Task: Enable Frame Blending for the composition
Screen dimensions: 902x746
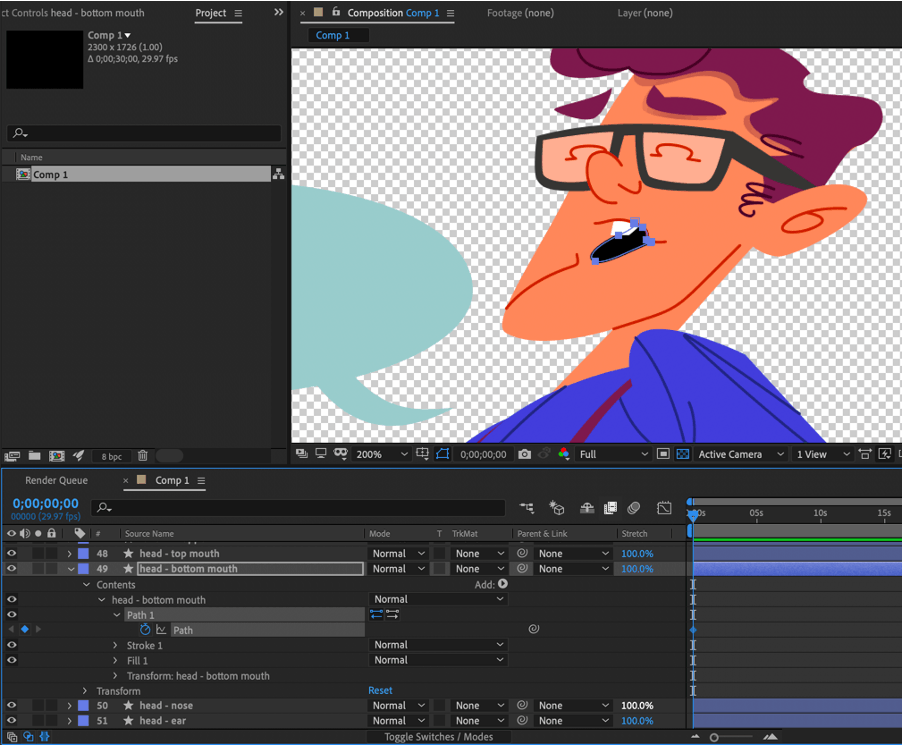Action: coord(612,508)
